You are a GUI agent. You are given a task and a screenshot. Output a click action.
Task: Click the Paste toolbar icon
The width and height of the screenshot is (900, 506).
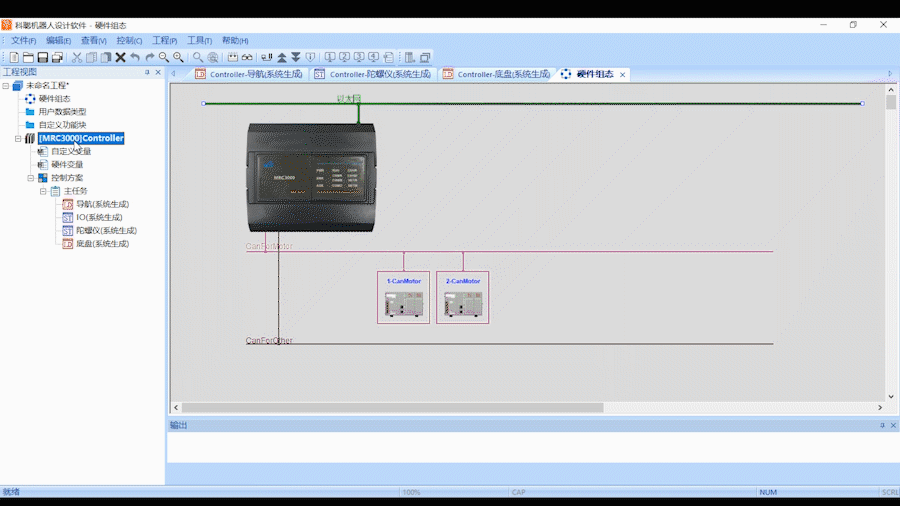(x=106, y=57)
